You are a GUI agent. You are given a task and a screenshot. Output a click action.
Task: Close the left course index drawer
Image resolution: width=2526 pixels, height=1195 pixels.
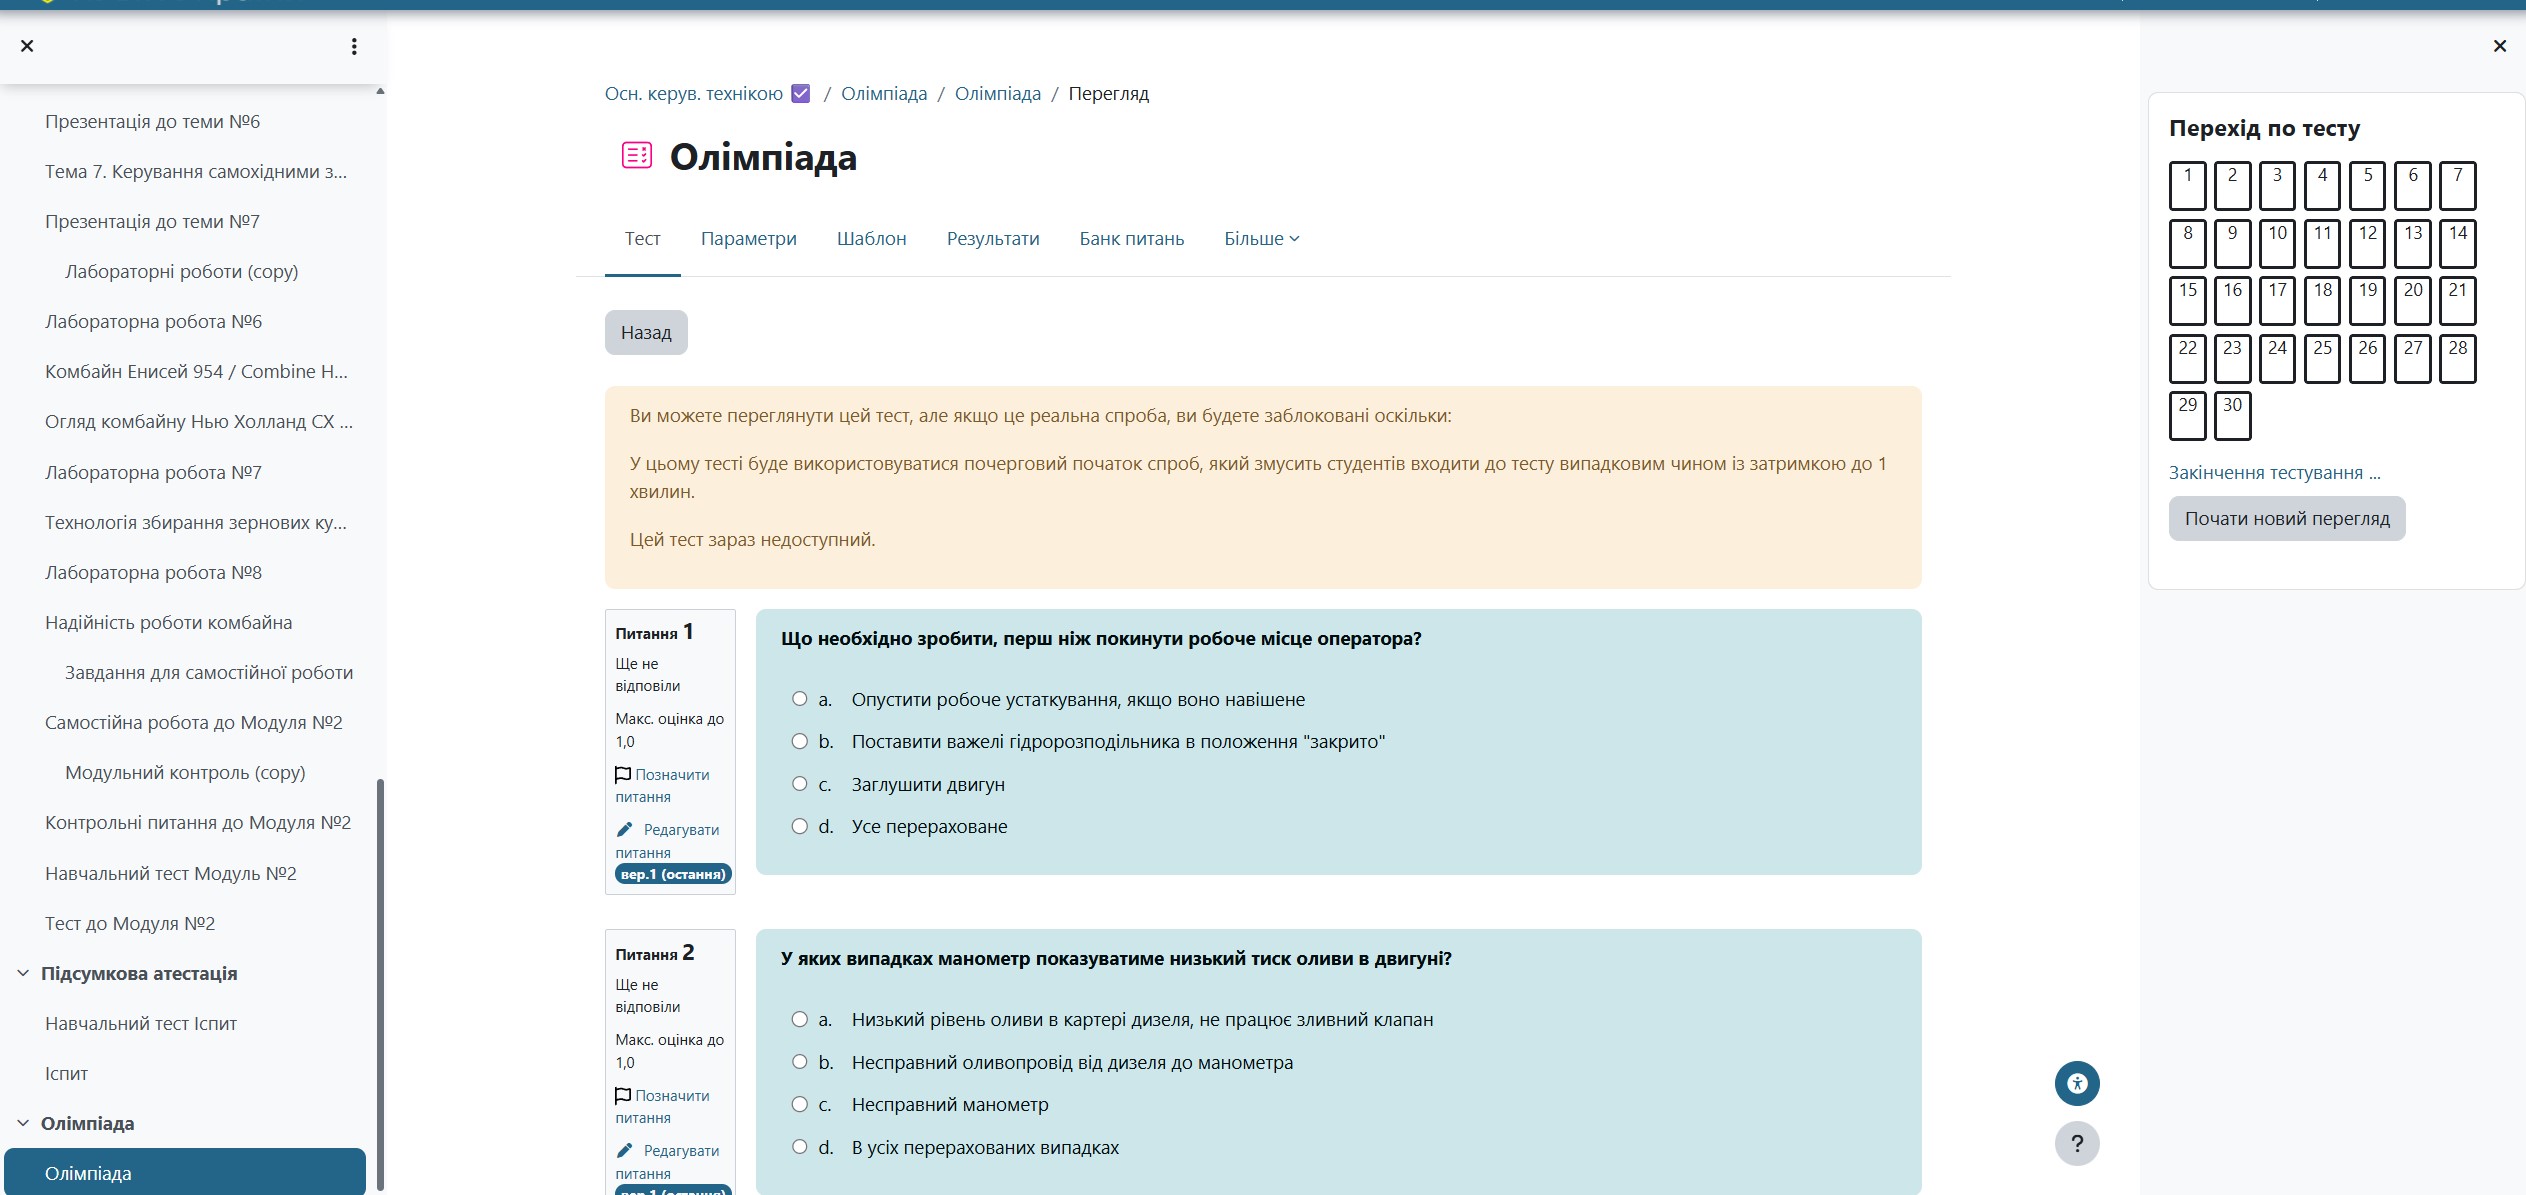coord(27,46)
